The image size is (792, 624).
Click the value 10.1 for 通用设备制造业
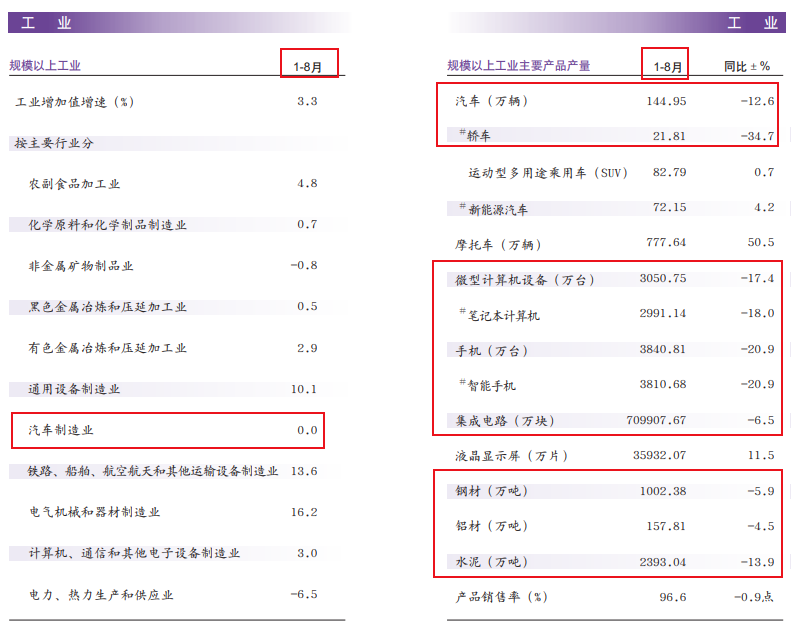[304, 389]
